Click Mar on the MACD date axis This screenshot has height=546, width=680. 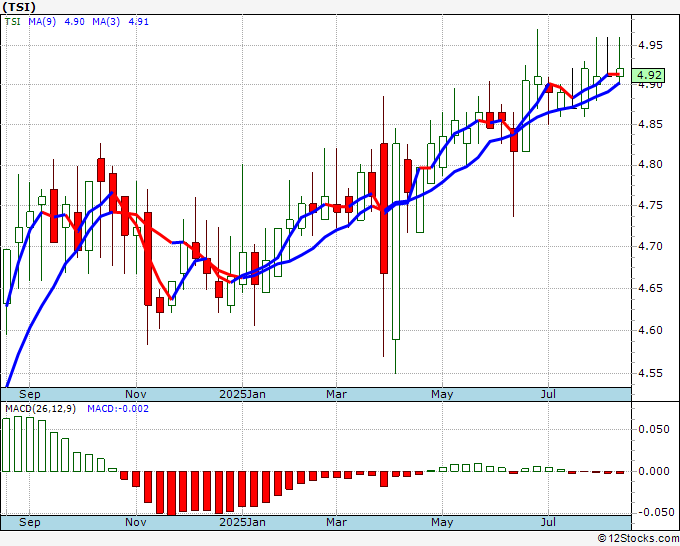pyautogui.click(x=337, y=522)
